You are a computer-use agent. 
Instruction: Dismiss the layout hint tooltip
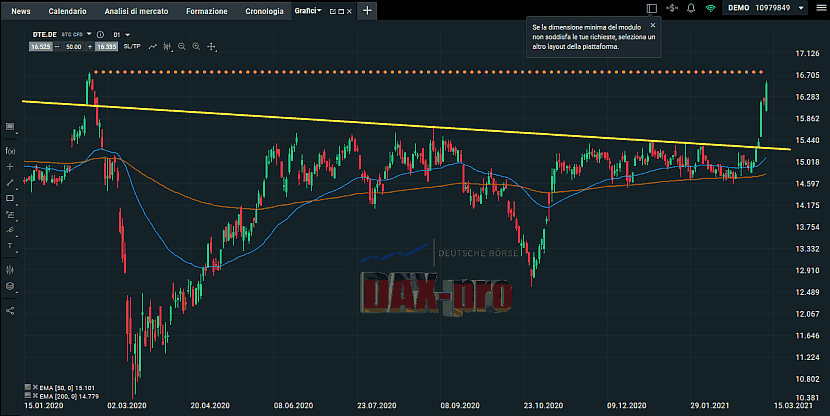click(653, 25)
